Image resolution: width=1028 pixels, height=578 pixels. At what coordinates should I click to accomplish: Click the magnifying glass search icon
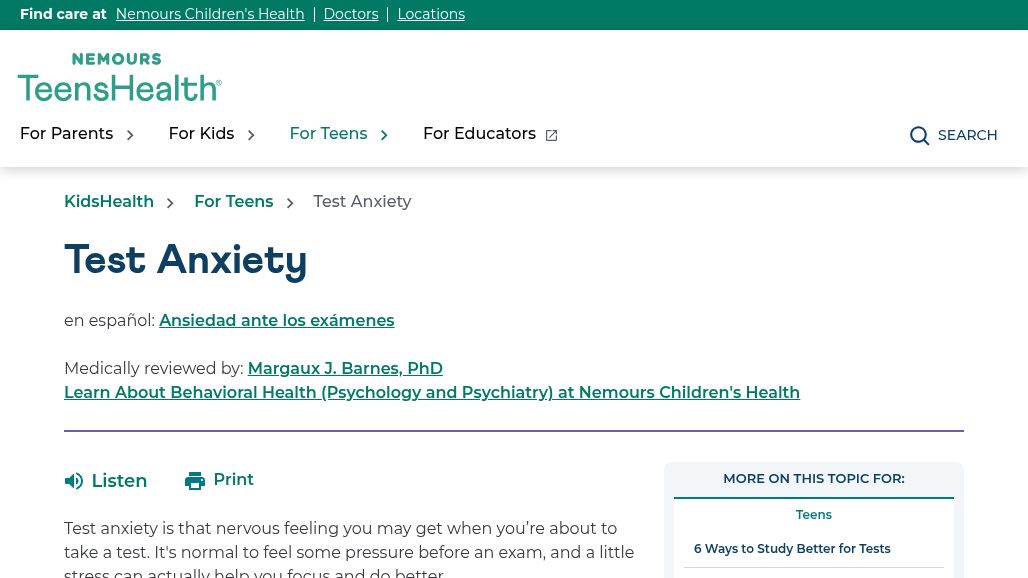pyautogui.click(x=919, y=136)
